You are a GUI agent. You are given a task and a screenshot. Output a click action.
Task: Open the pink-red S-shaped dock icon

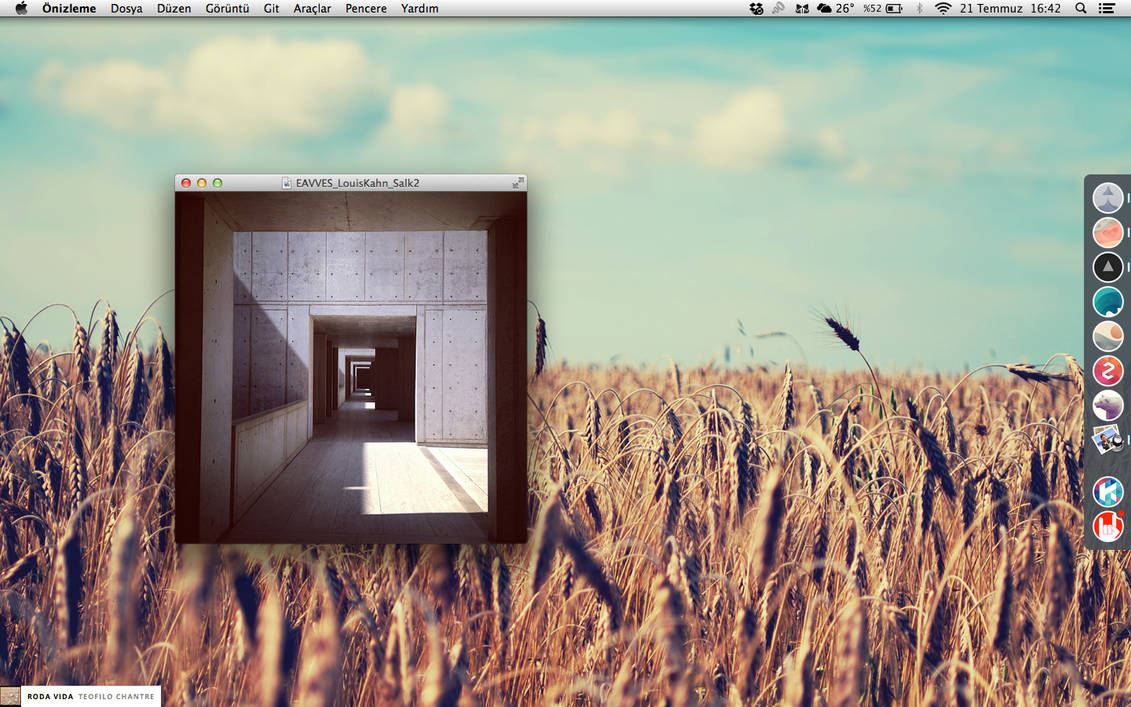1107,371
